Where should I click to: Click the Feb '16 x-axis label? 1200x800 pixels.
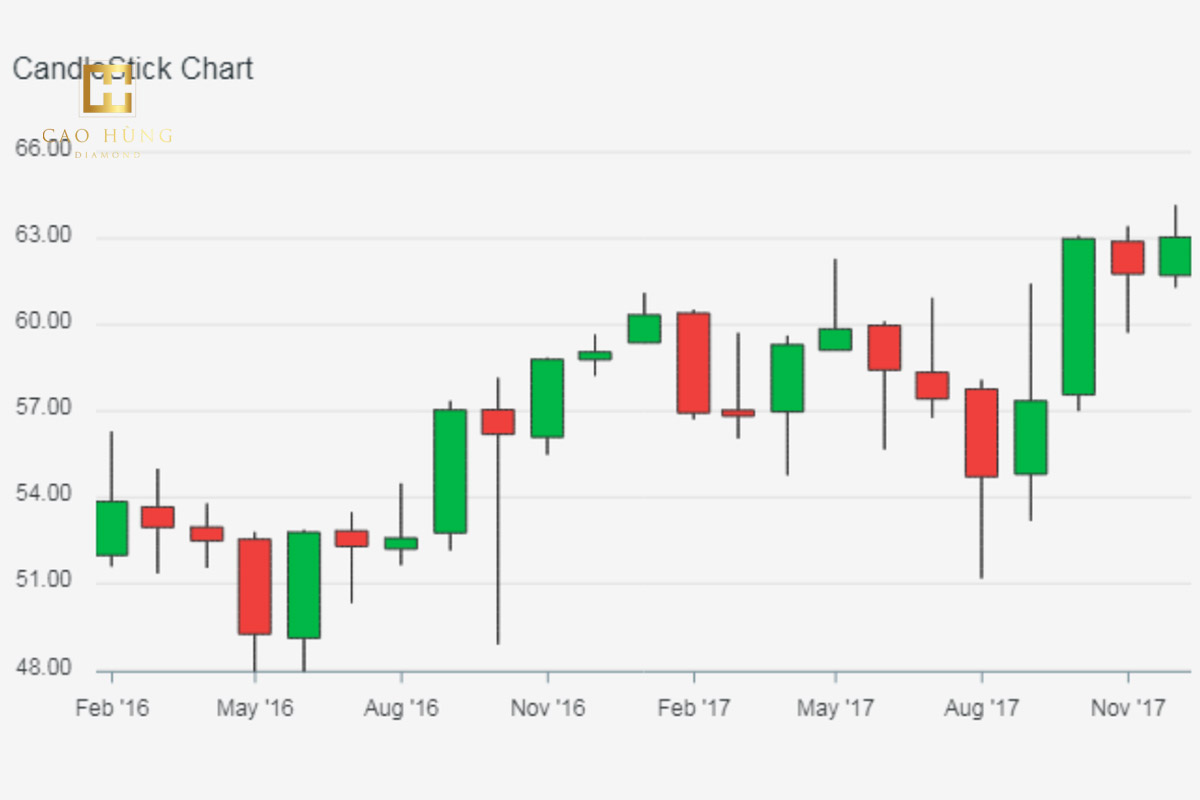[x=112, y=708]
